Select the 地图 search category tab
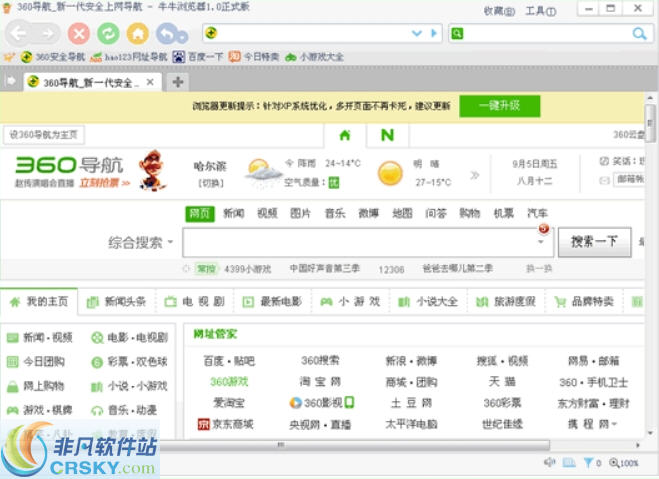The height and width of the screenshot is (479, 659). pos(402,213)
